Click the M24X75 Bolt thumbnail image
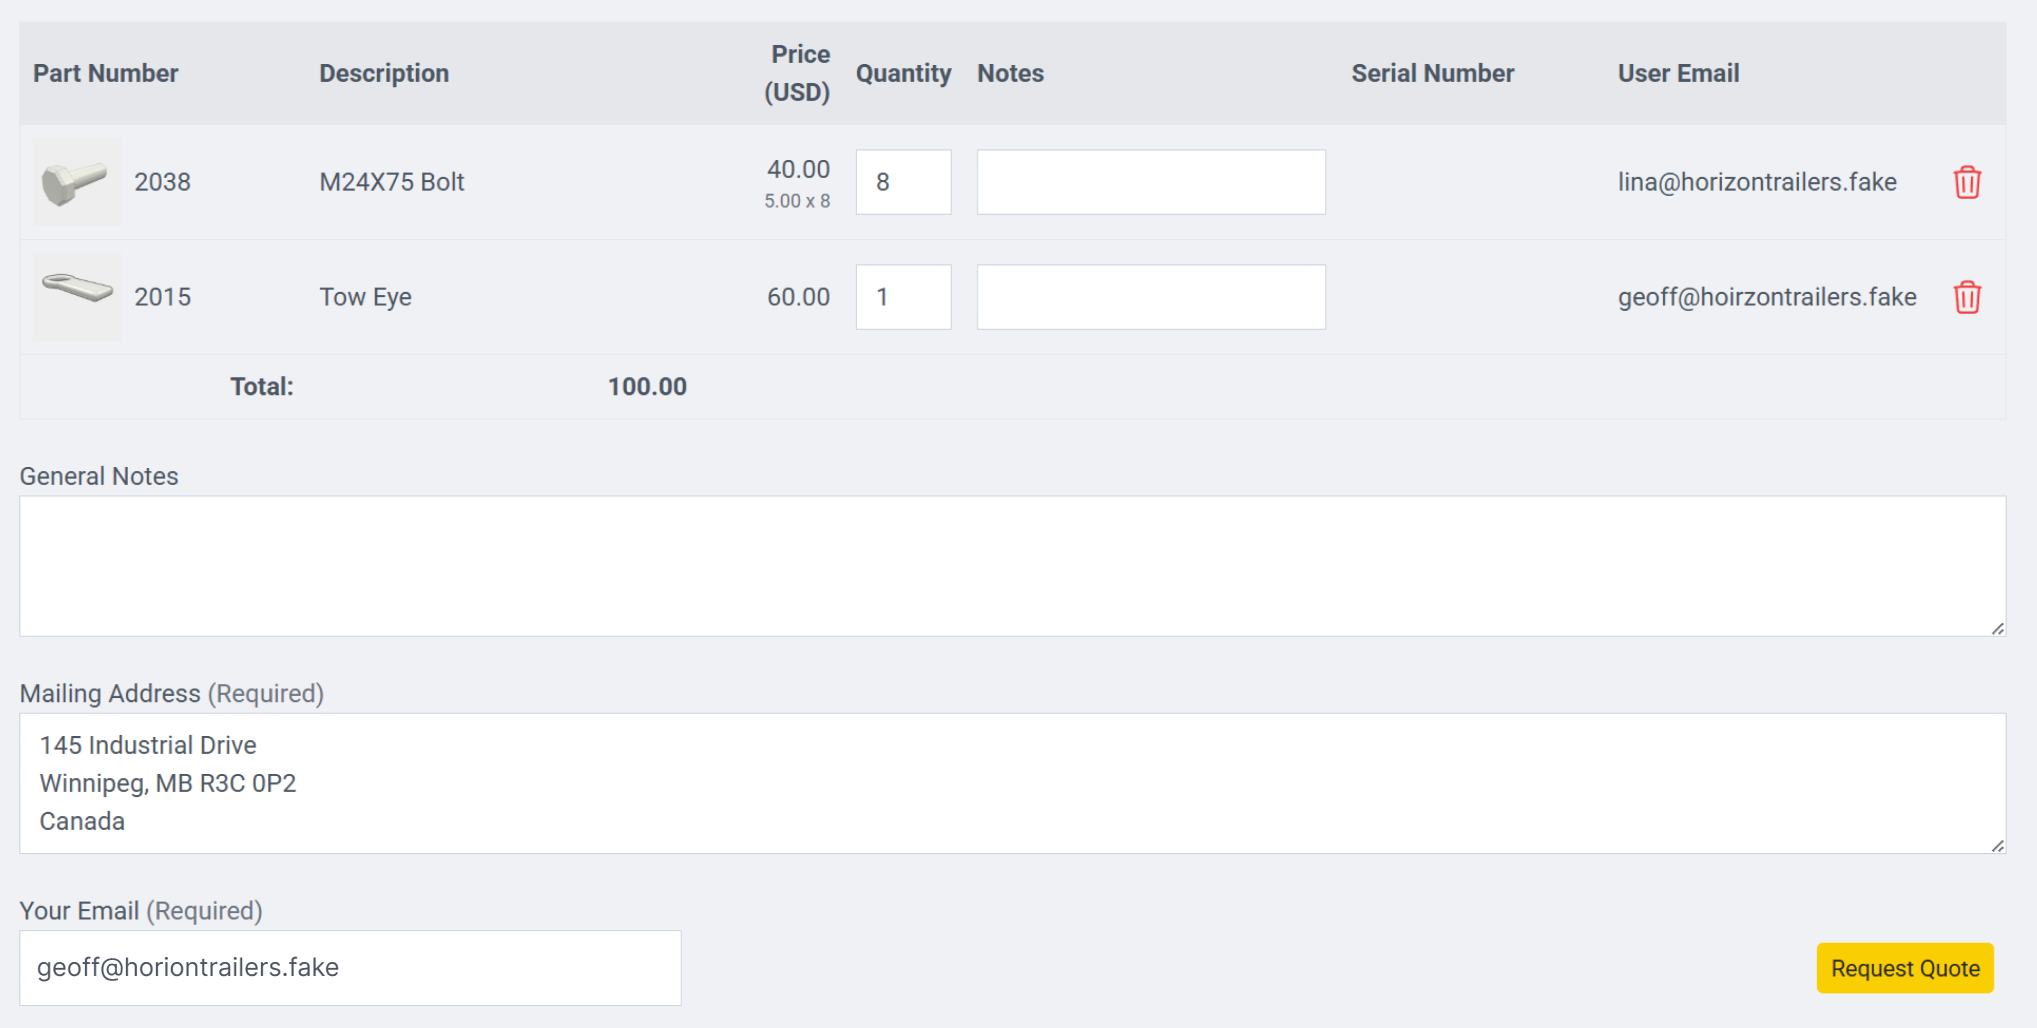This screenshot has height=1028, width=2037. (x=76, y=182)
